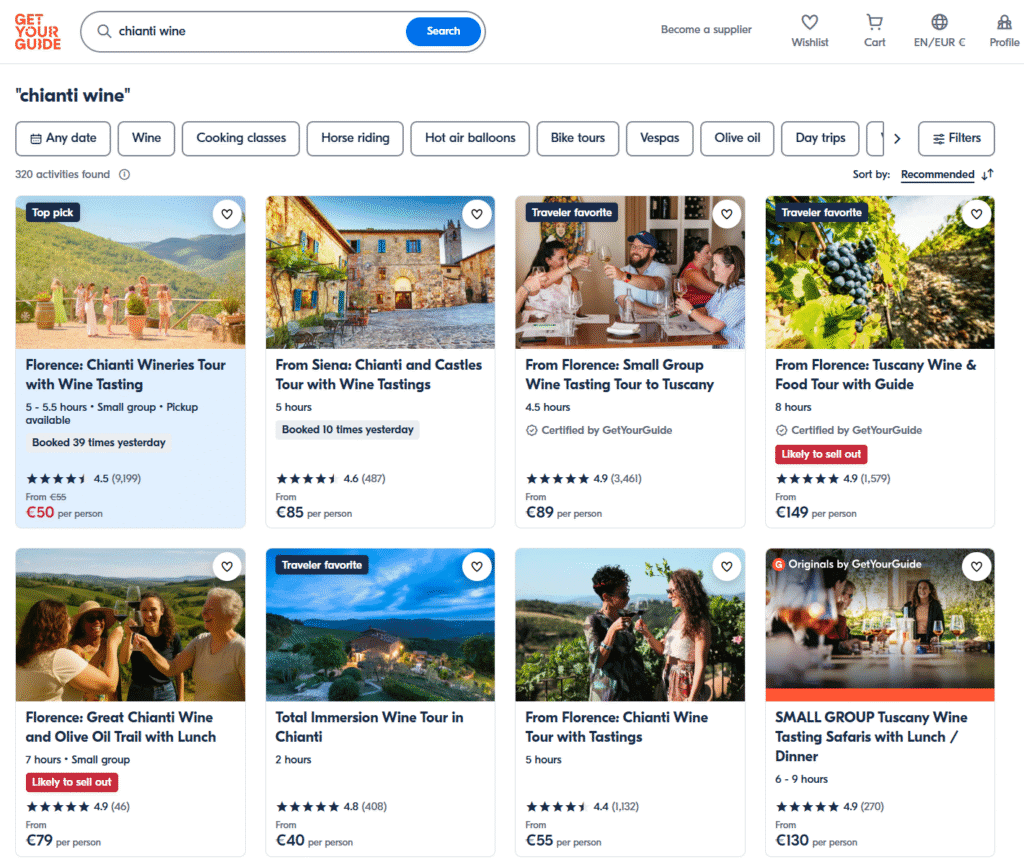Open From Florence: Tuscany Wine & Food title
Screen dimensions: 1024x865
click(876, 375)
